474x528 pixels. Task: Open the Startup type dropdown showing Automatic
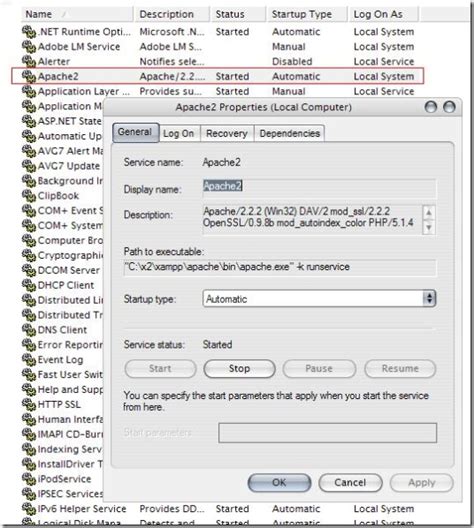319,299
